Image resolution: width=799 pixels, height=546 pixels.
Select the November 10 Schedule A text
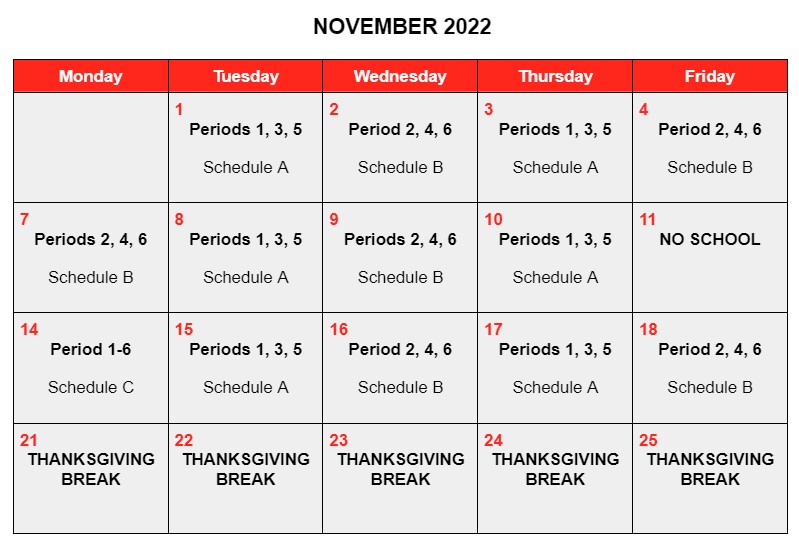[555, 277]
